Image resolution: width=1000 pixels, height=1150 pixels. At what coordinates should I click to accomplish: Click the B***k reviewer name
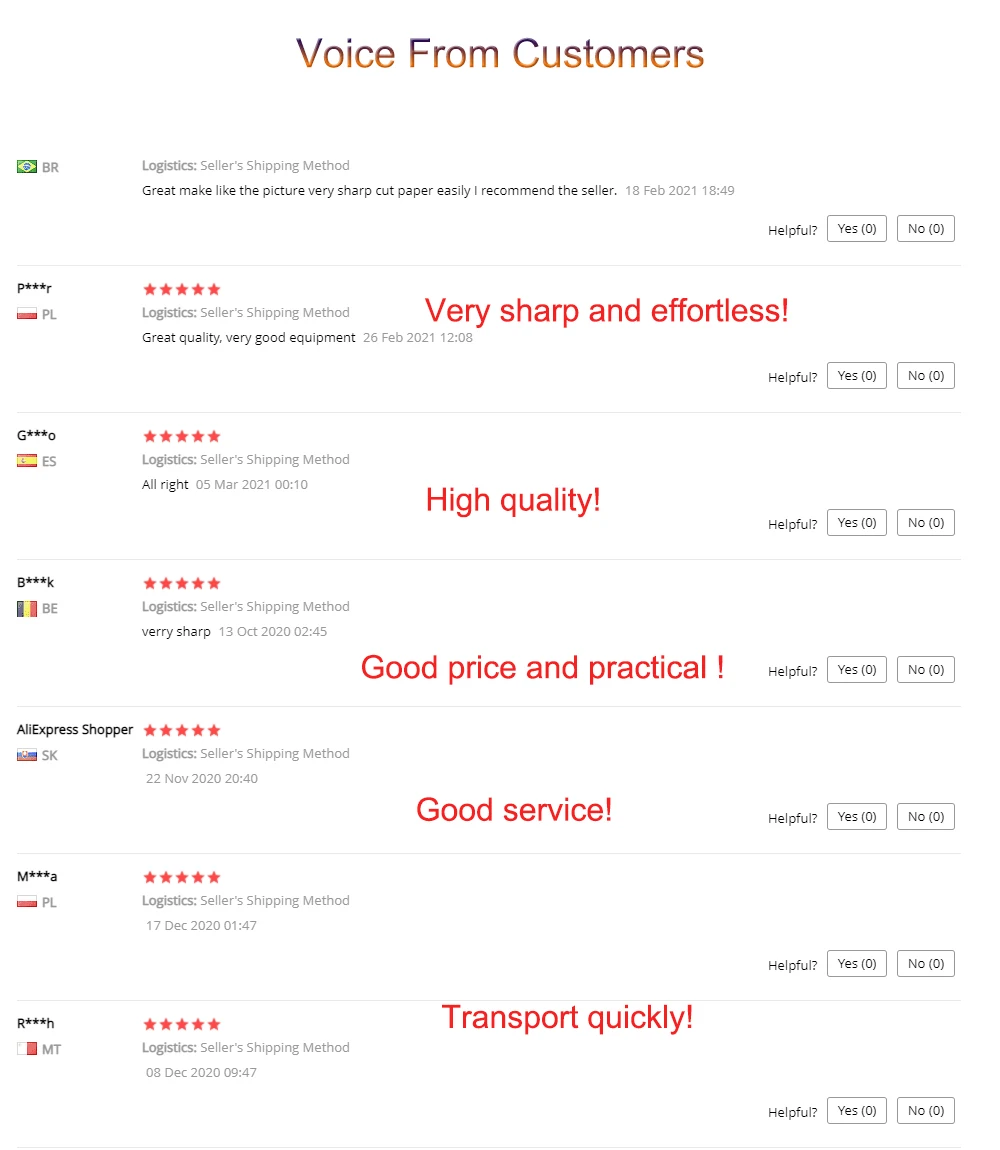pos(35,582)
